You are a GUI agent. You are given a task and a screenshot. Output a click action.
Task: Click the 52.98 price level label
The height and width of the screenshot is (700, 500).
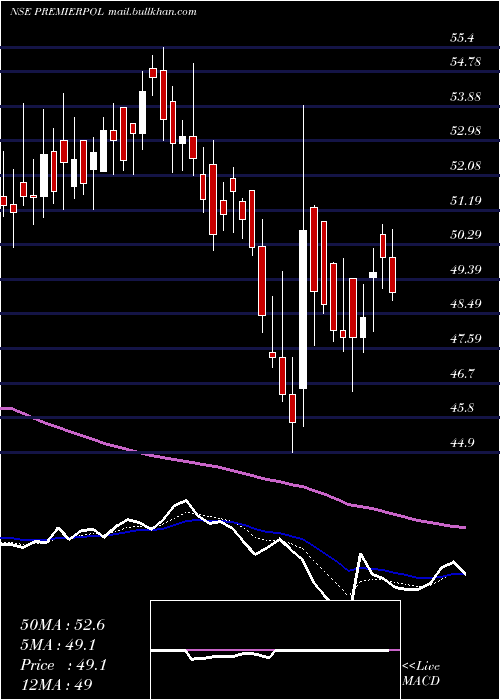(x=465, y=131)
